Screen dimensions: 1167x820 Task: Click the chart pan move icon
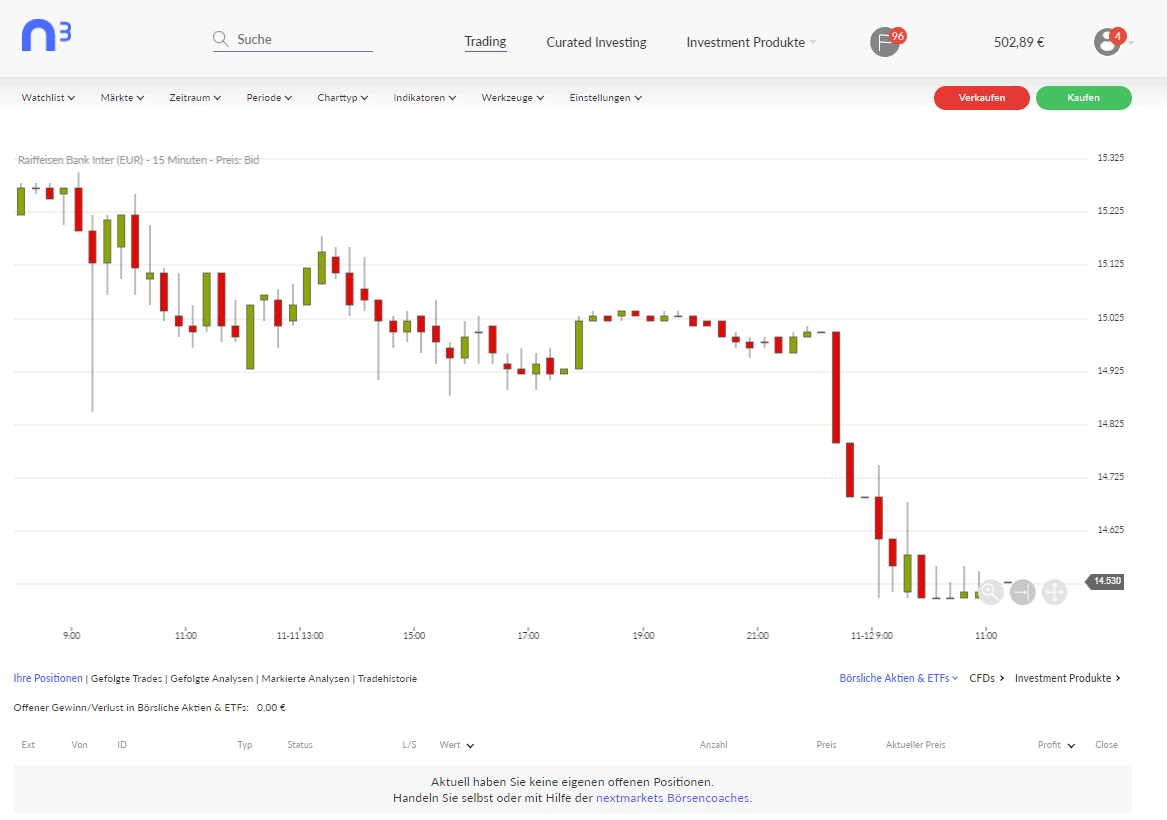click(1055, 592)
